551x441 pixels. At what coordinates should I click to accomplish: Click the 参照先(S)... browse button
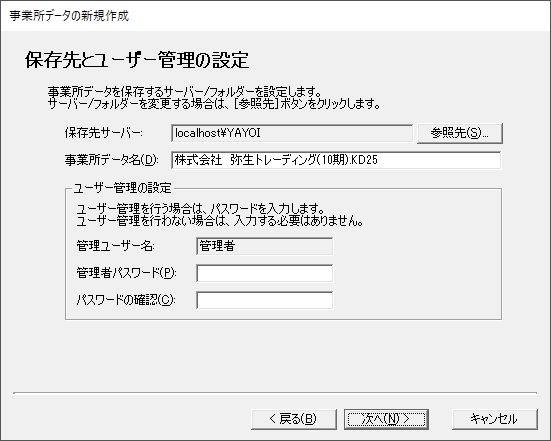tap(460, 133)
